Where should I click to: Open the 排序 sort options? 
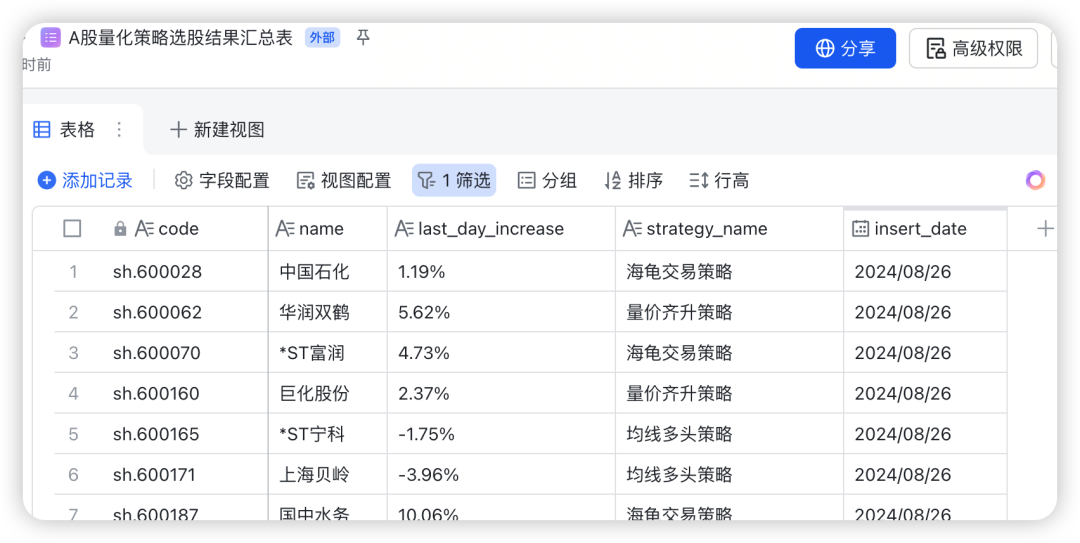(633, 181)
